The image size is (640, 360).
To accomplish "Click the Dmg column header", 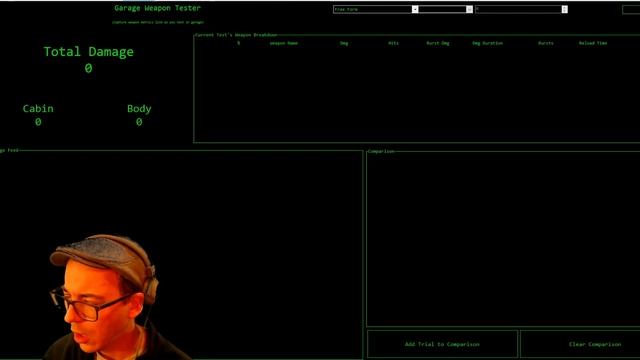I will click(x=344, y=43).
